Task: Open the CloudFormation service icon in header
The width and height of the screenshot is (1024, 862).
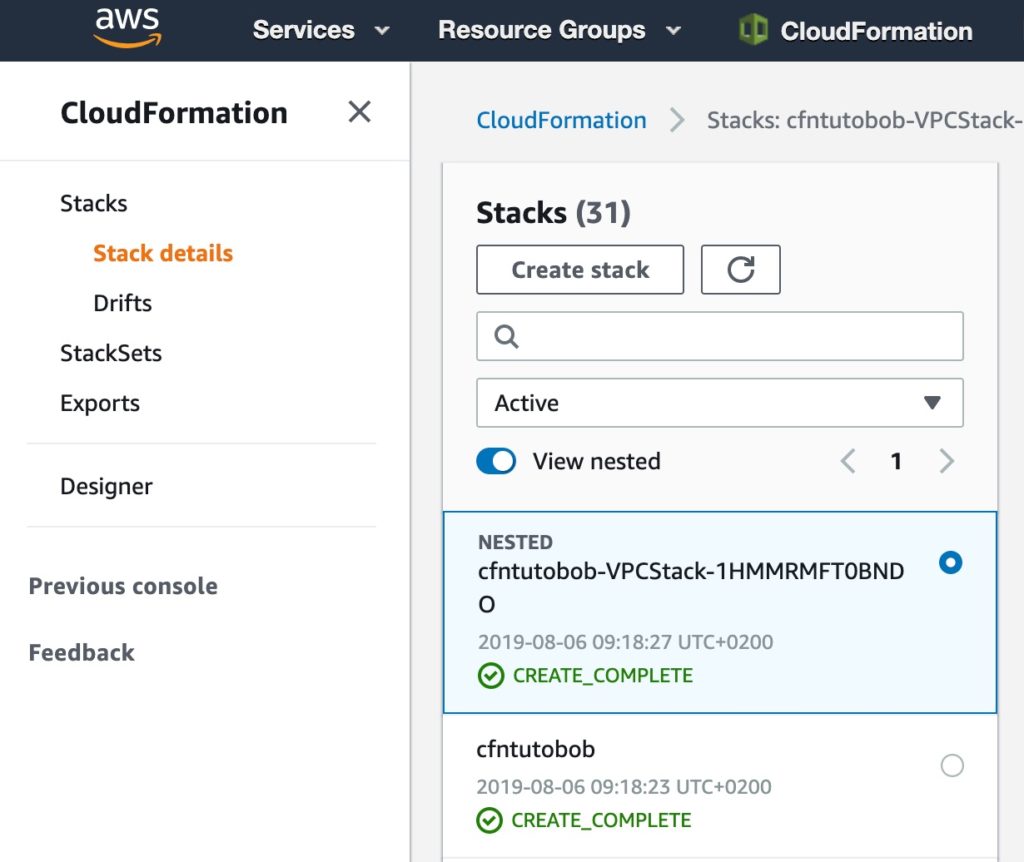Action: tap(753, 30)
